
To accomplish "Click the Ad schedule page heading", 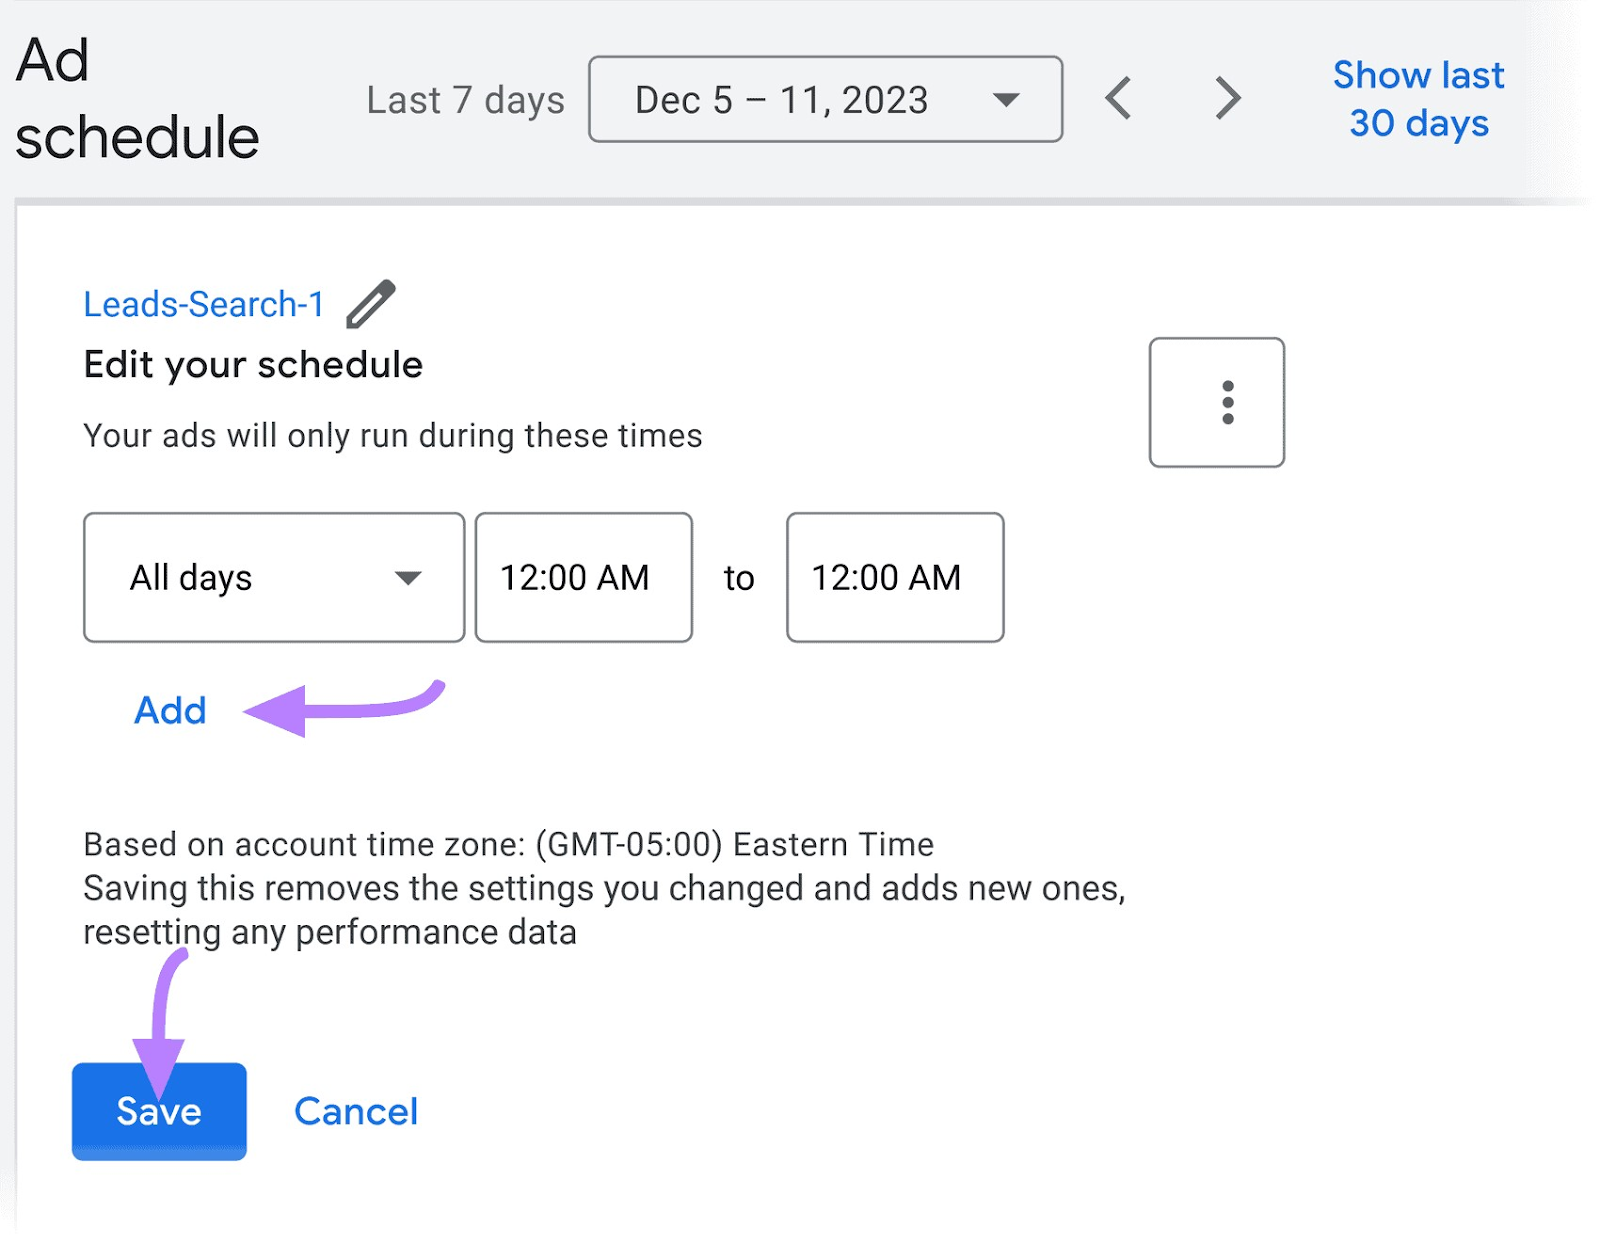I will (x=137, y=98).
